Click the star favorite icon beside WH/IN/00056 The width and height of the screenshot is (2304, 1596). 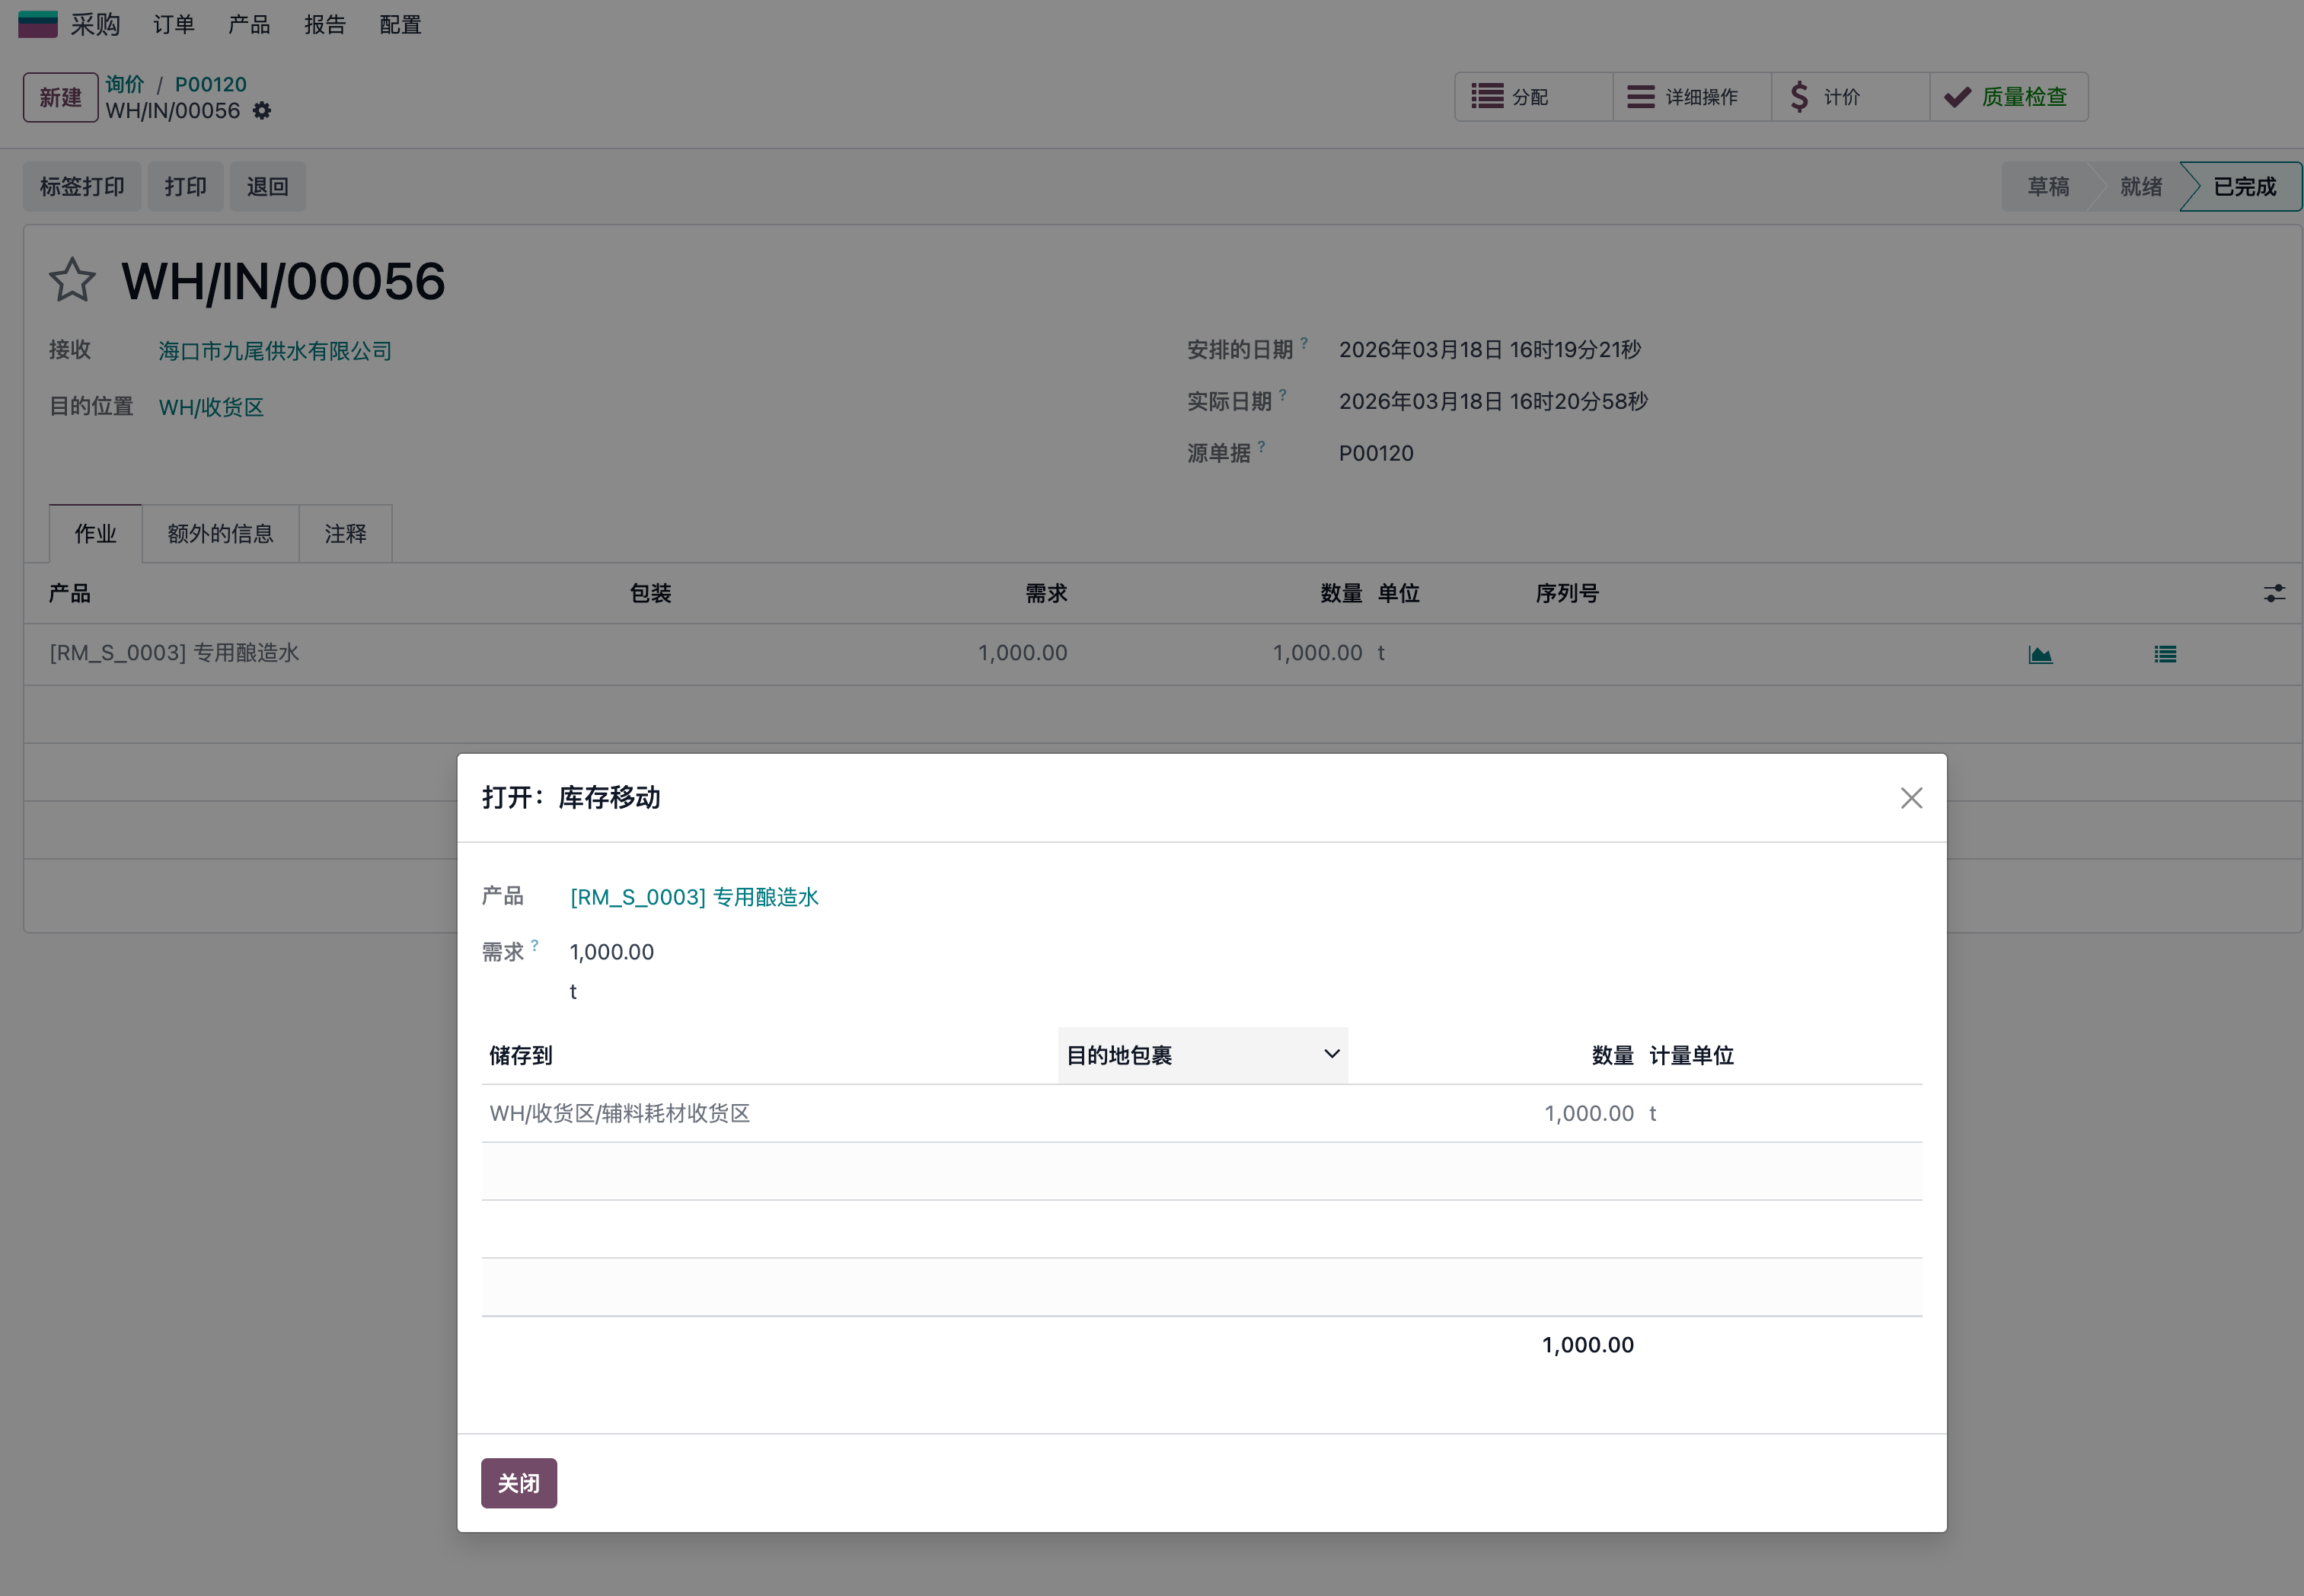[x=72, y=280]
